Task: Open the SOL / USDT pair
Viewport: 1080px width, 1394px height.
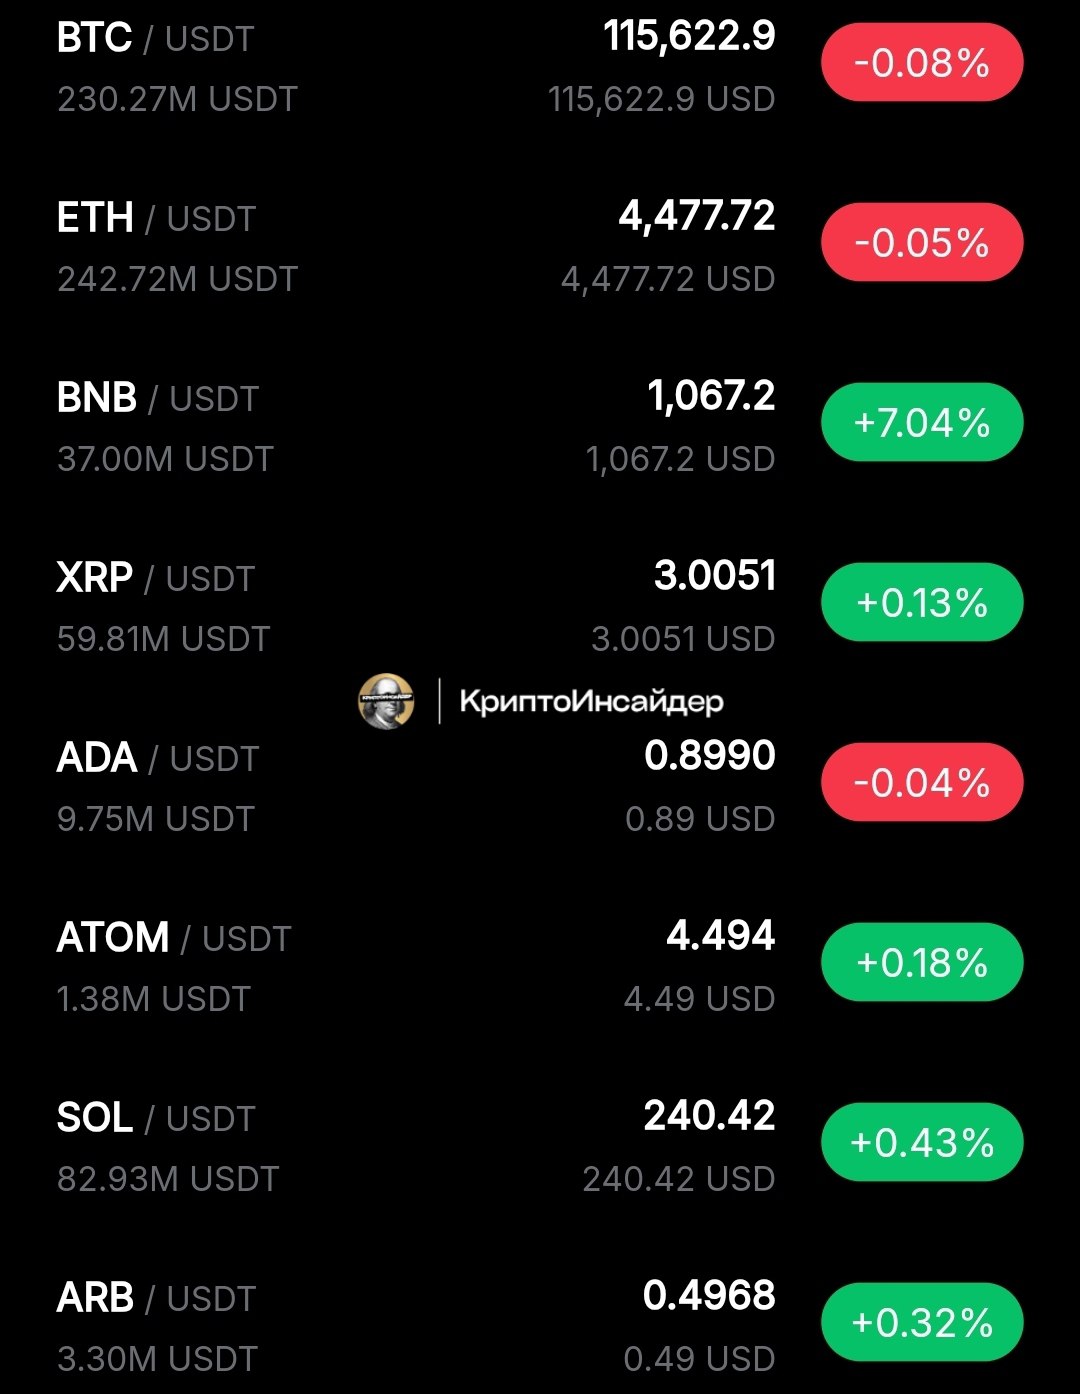Action: 540,1146
